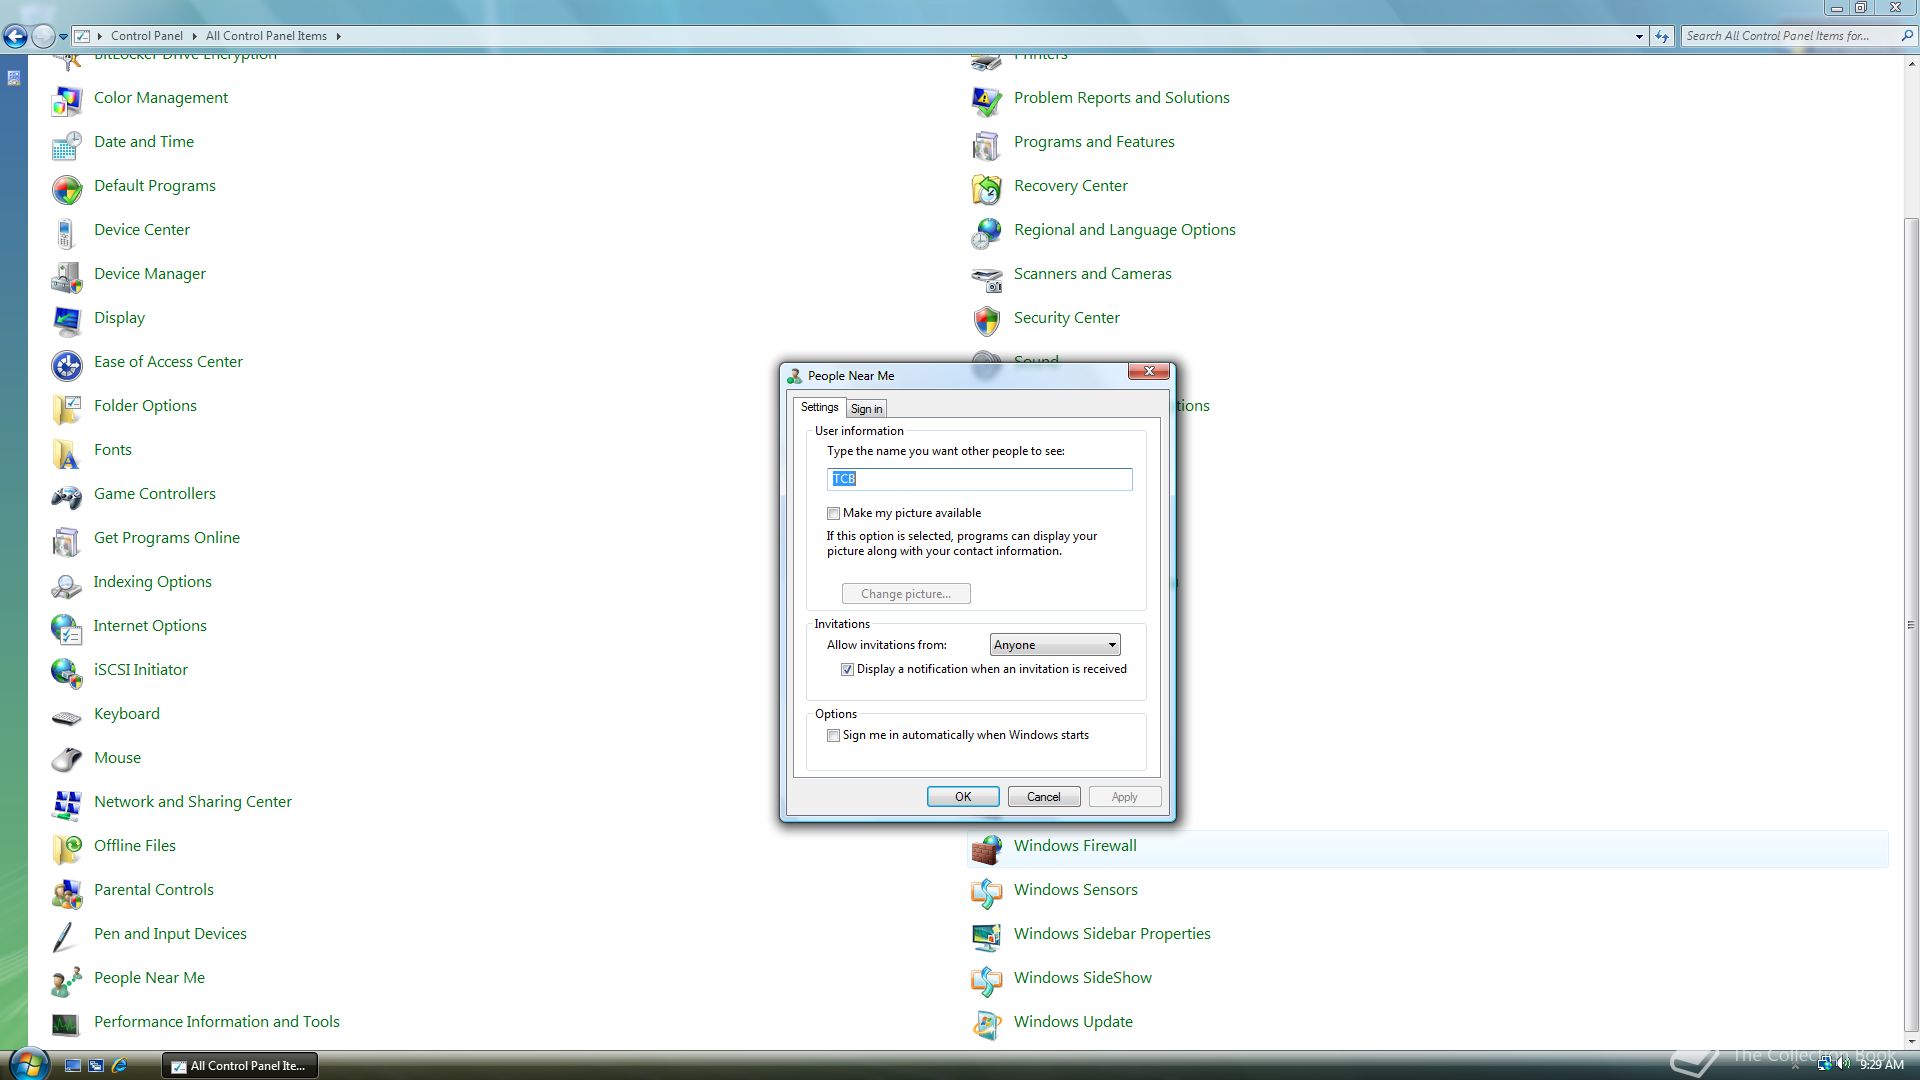Screen dimensions: 1920x1080
Task: Open Windows Sidebar Properties link
Action: tap(1112, 934)
